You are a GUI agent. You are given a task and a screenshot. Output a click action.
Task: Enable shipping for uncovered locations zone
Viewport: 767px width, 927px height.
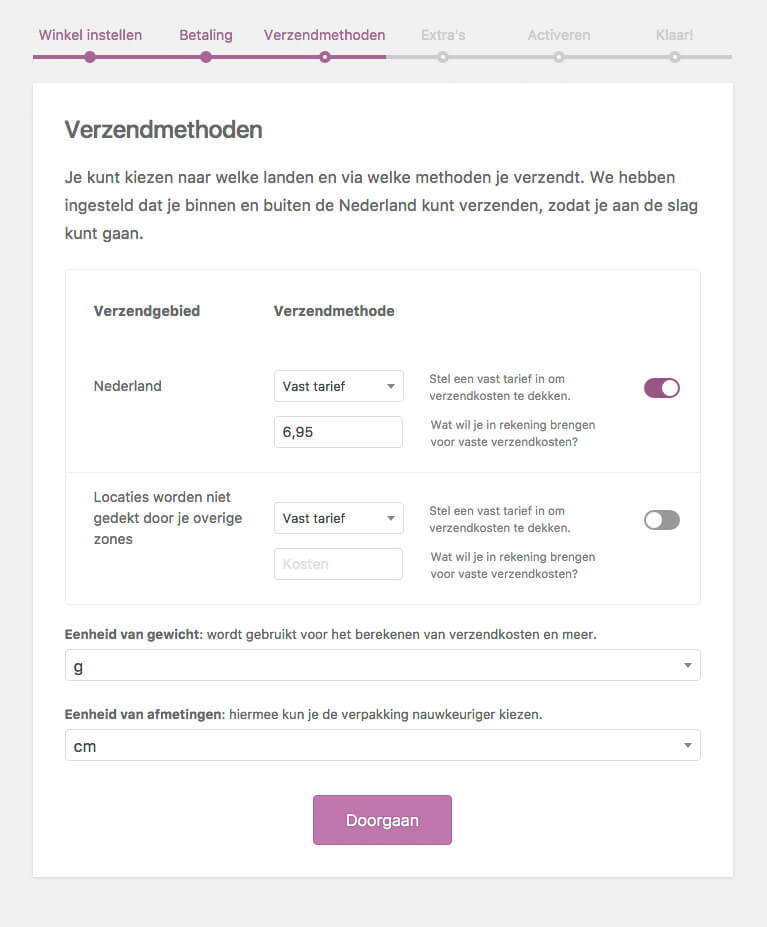pos(661,519)
